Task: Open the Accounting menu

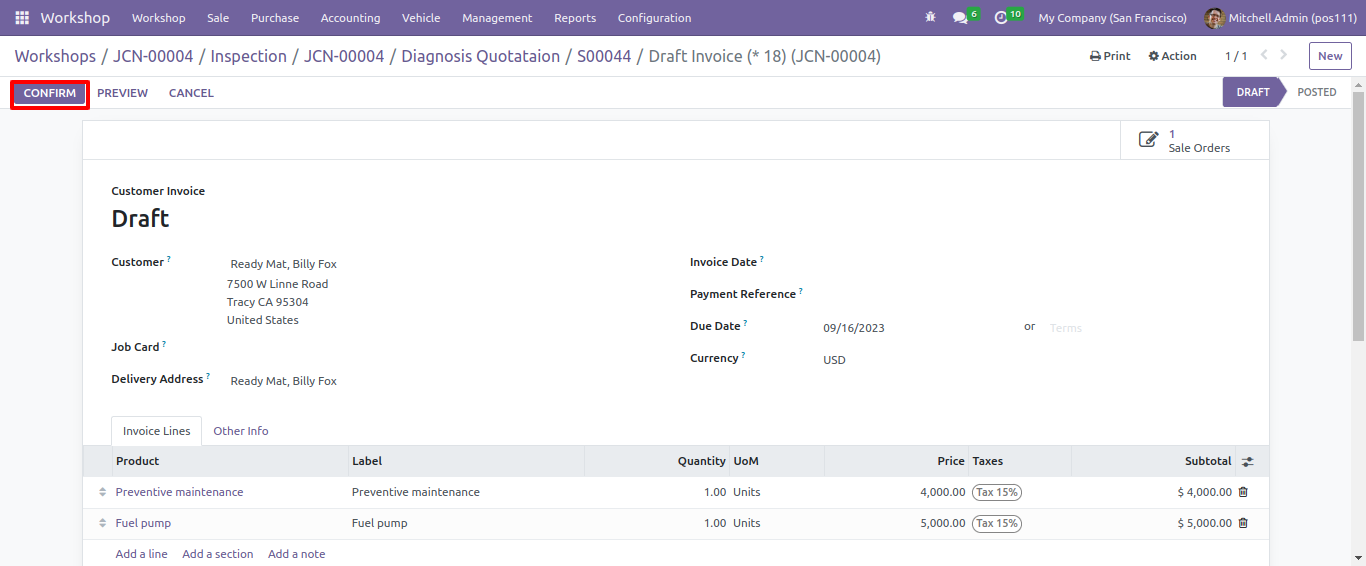Action: [x=350, y=18]
